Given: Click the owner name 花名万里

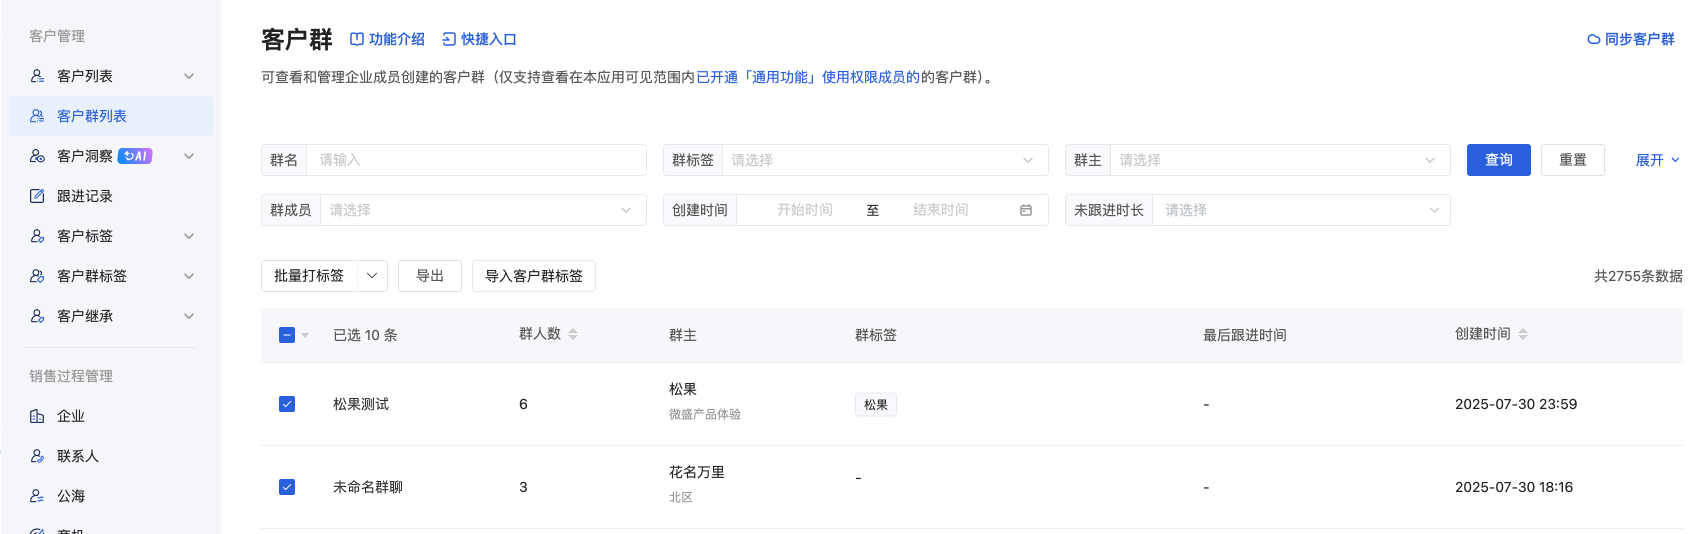Looking at the screenshot, I should [x=697, y=472].
